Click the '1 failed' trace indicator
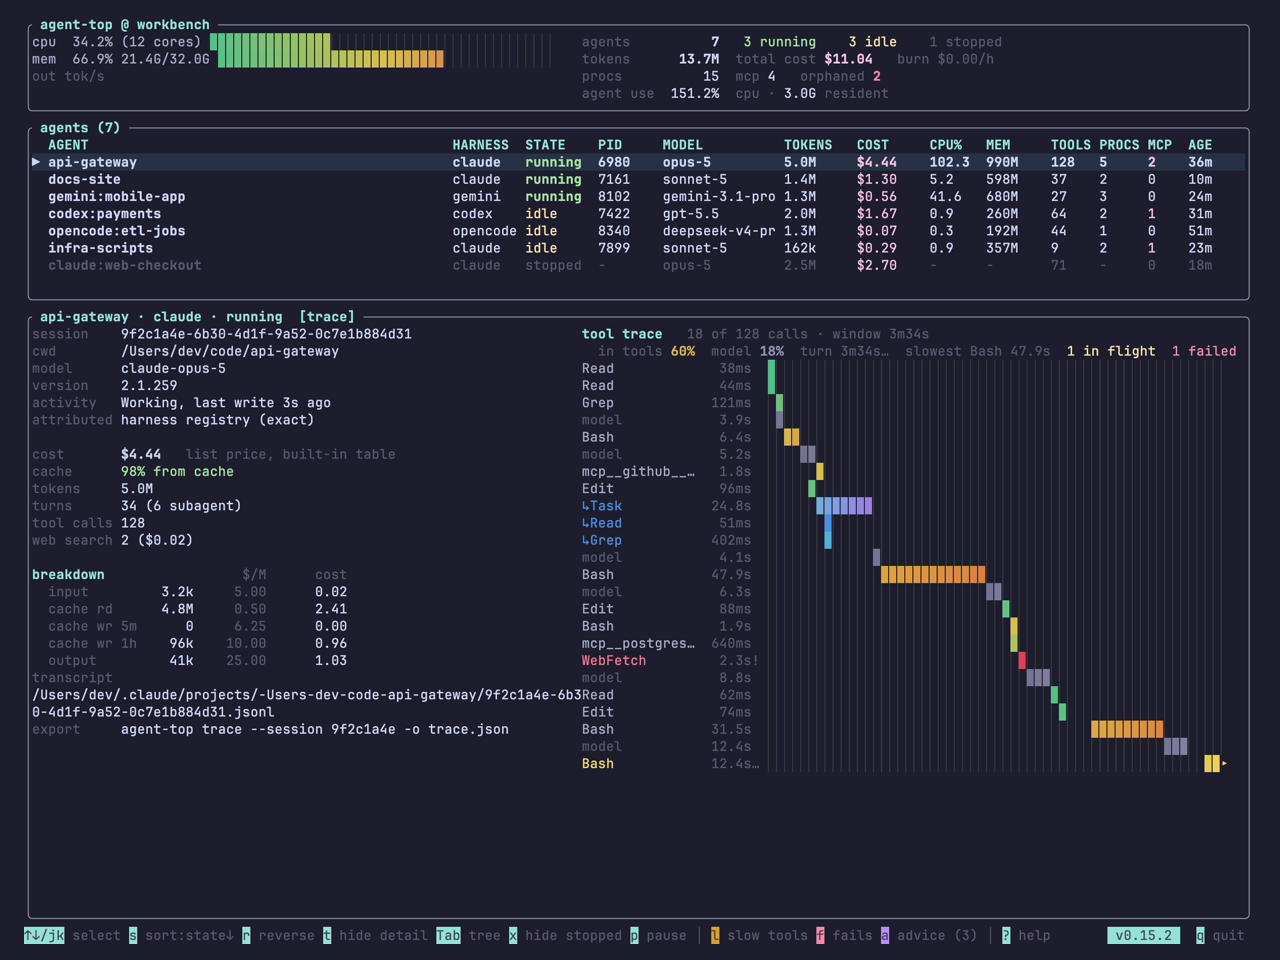This screenshot has height=960, width=1280. click(1204, 351)
